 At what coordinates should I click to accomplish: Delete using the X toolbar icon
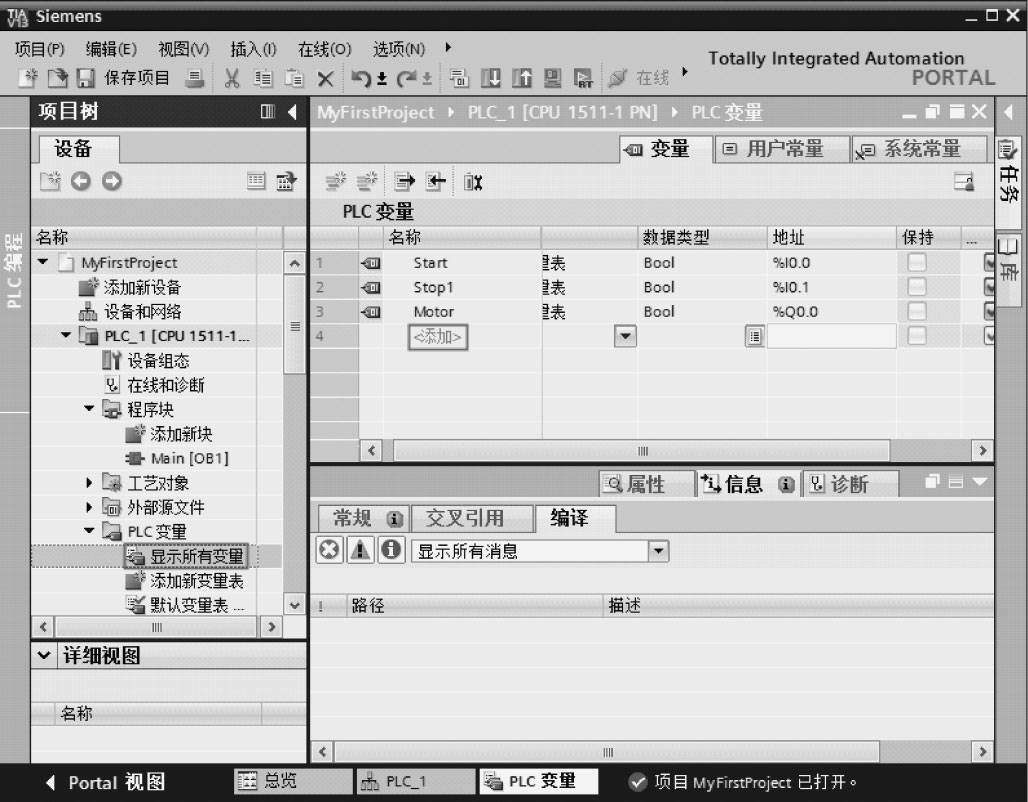point(325,79)
